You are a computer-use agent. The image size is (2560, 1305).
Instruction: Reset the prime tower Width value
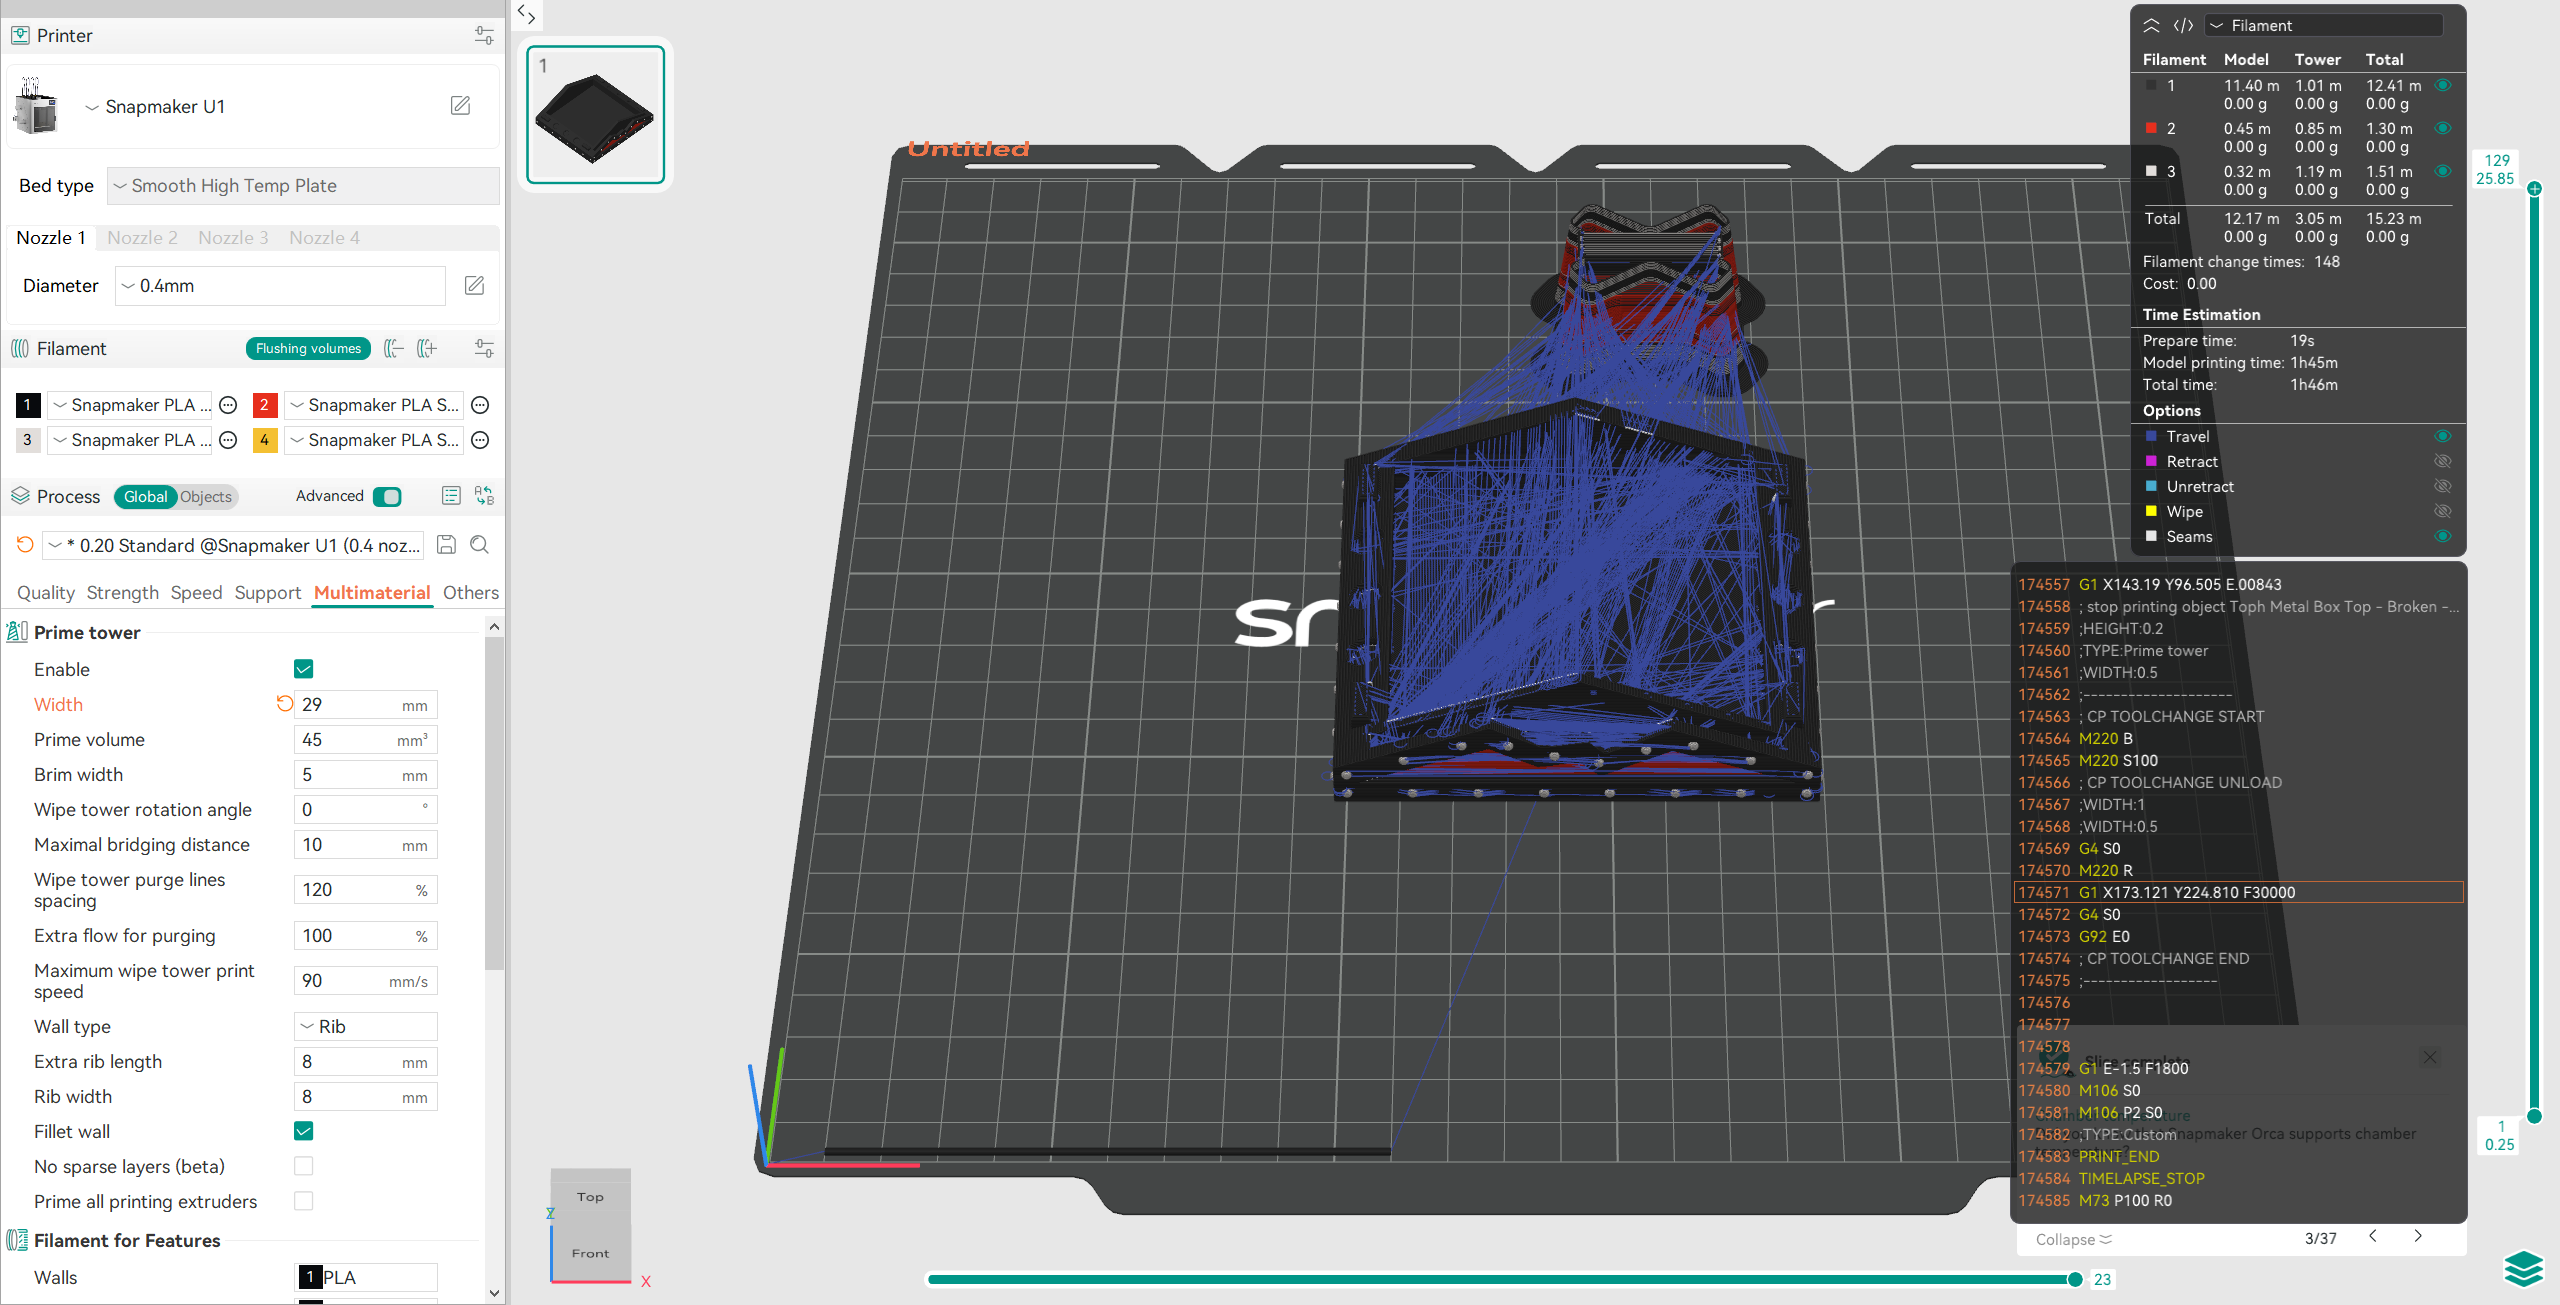[x=284, y=704]
